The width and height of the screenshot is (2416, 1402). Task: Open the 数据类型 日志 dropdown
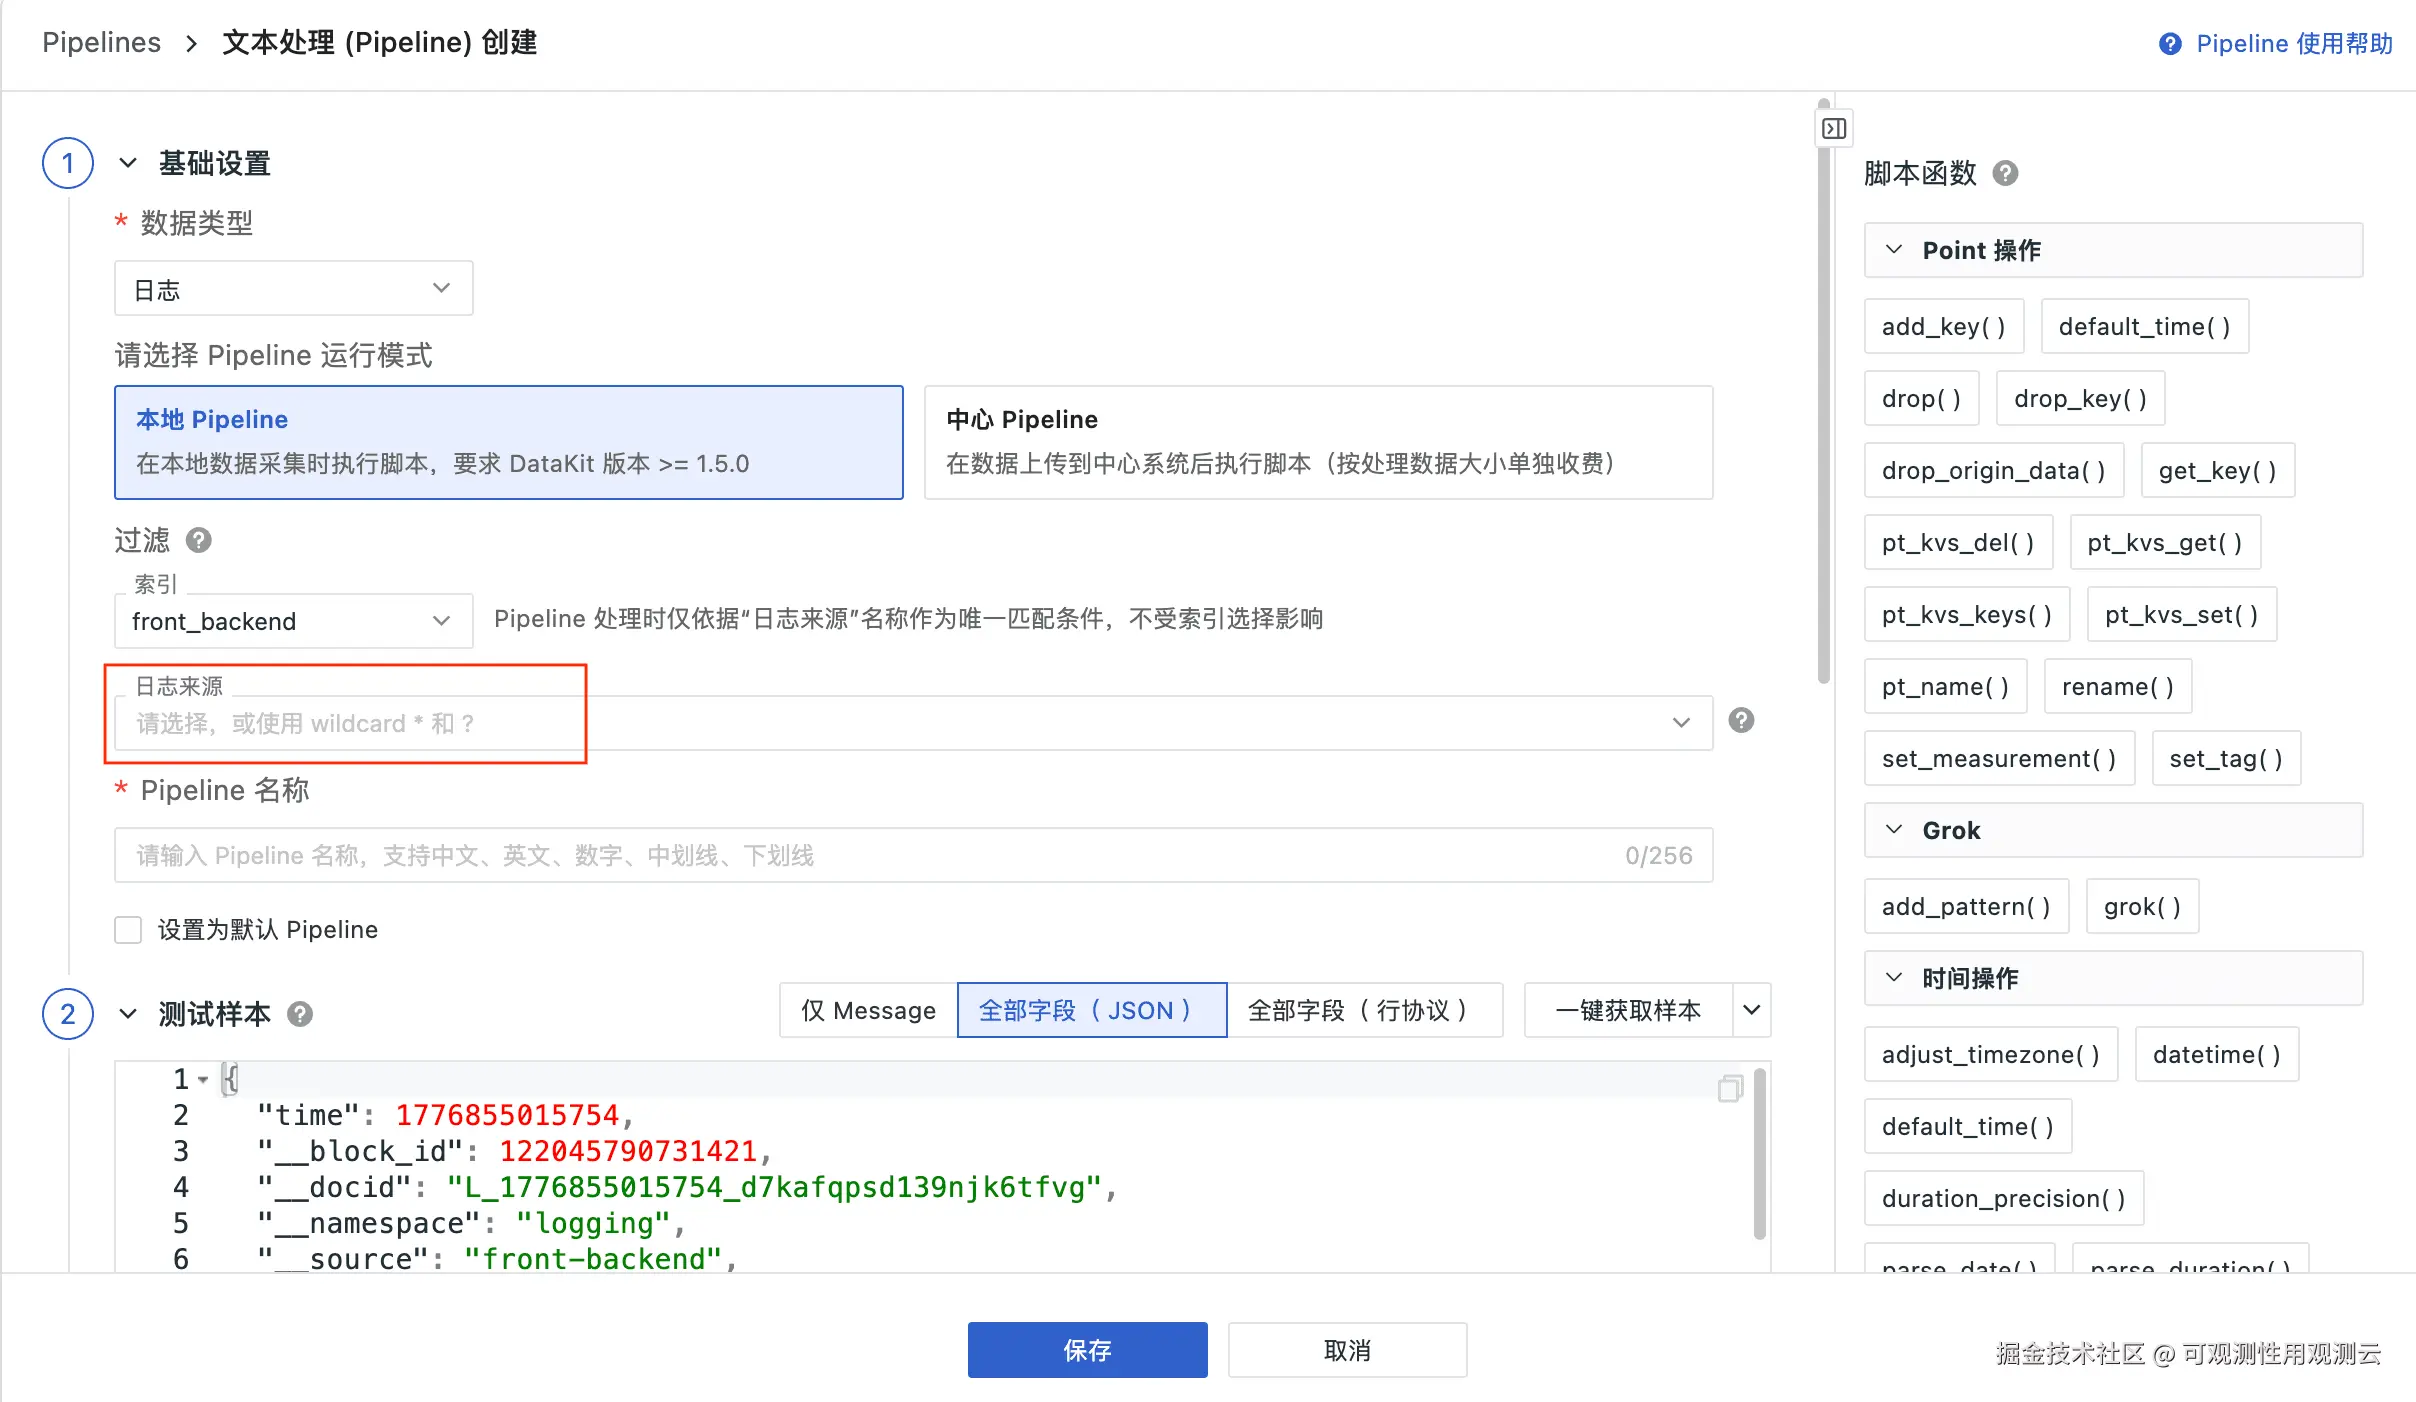click(x=293, y=289)
